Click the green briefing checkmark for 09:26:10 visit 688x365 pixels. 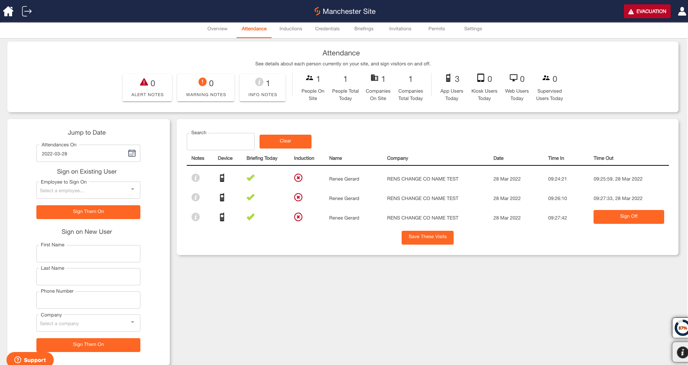pos(251,197)
